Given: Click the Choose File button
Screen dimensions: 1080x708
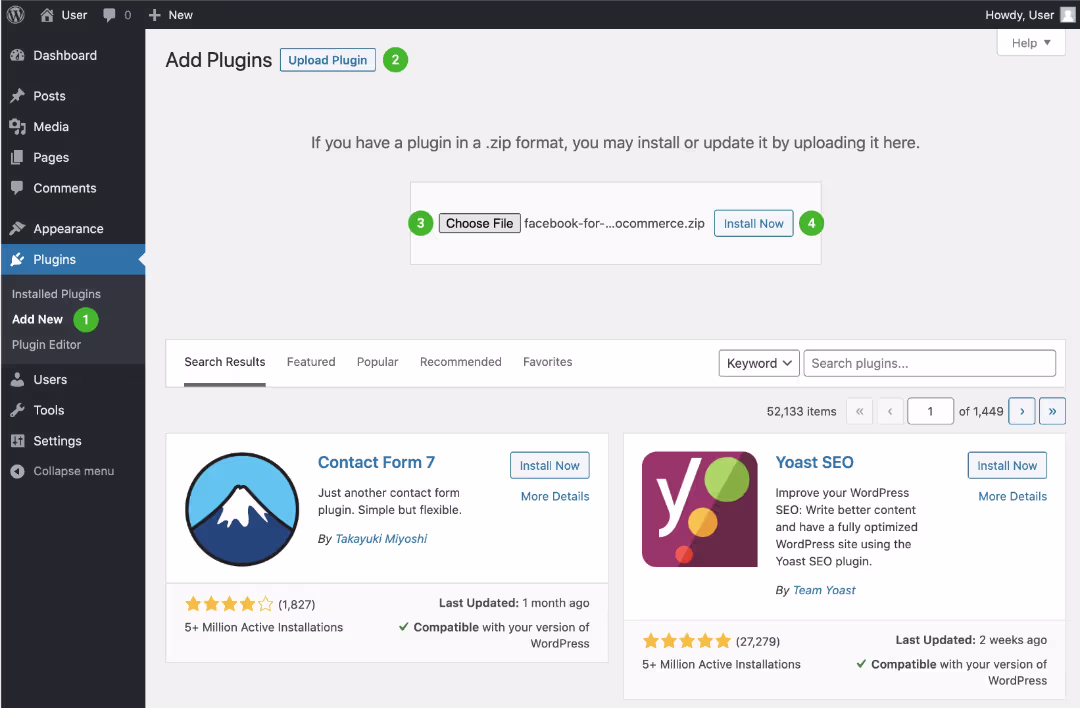Looking at the screenshot, I should (479, 223).
